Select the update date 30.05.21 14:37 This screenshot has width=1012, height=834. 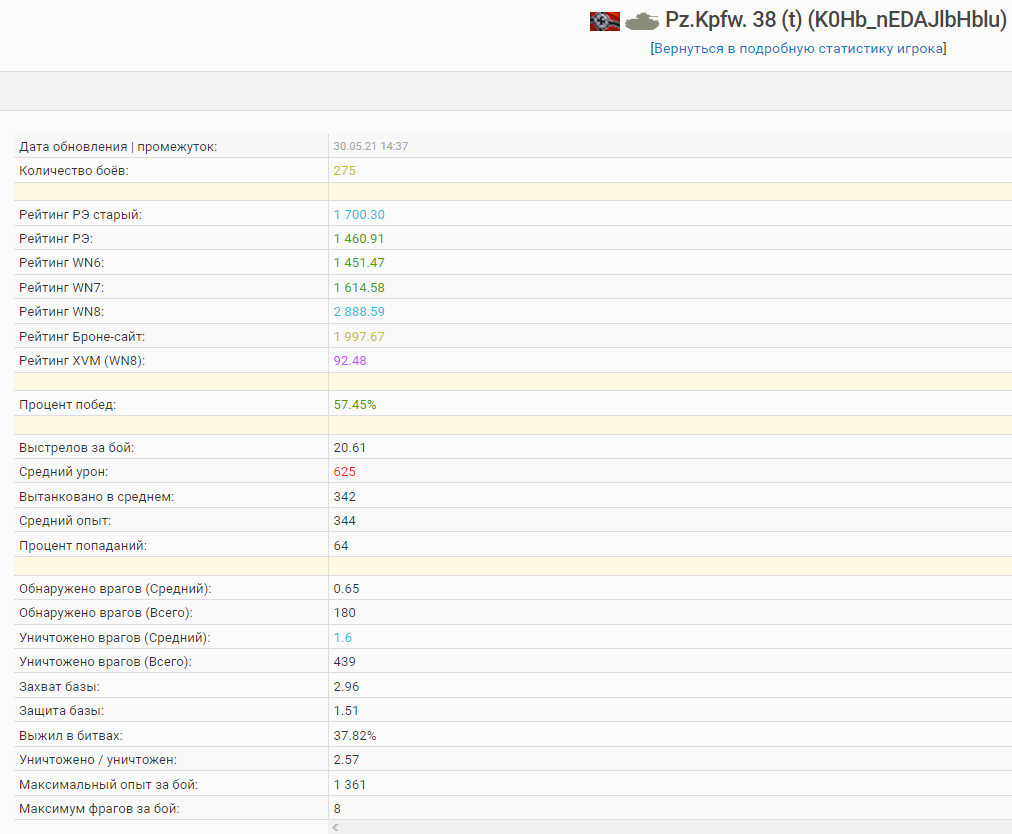click(x=370, y=146)
